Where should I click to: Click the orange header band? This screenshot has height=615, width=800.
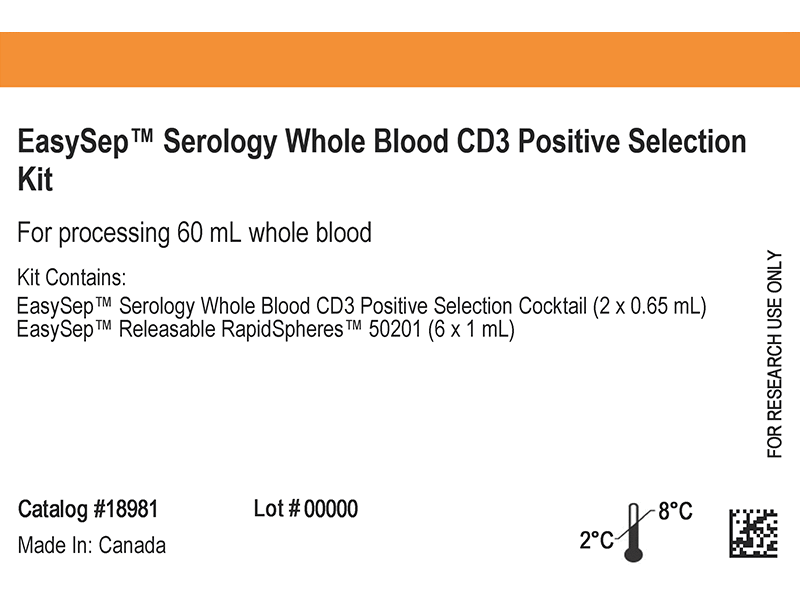400,59
